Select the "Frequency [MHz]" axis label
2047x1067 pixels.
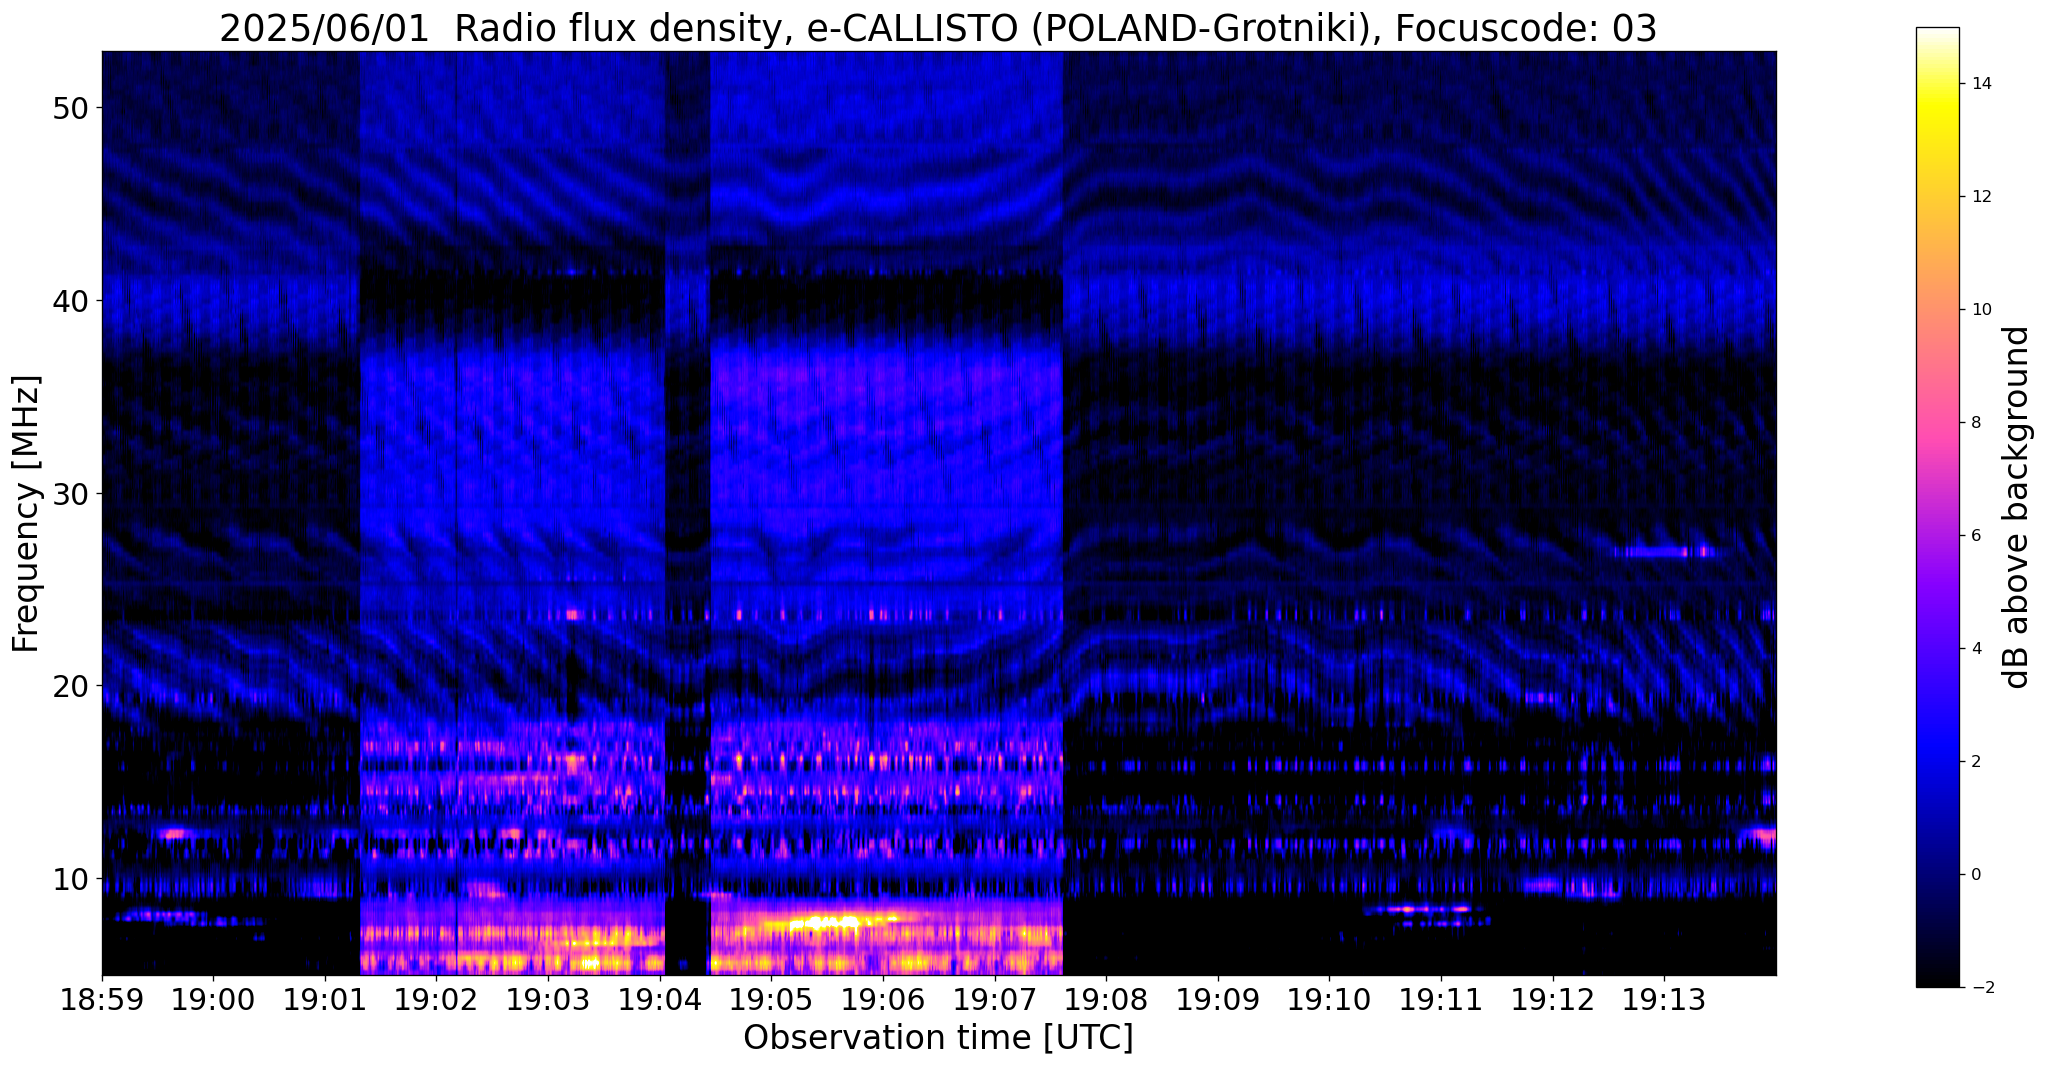point(26,514)
